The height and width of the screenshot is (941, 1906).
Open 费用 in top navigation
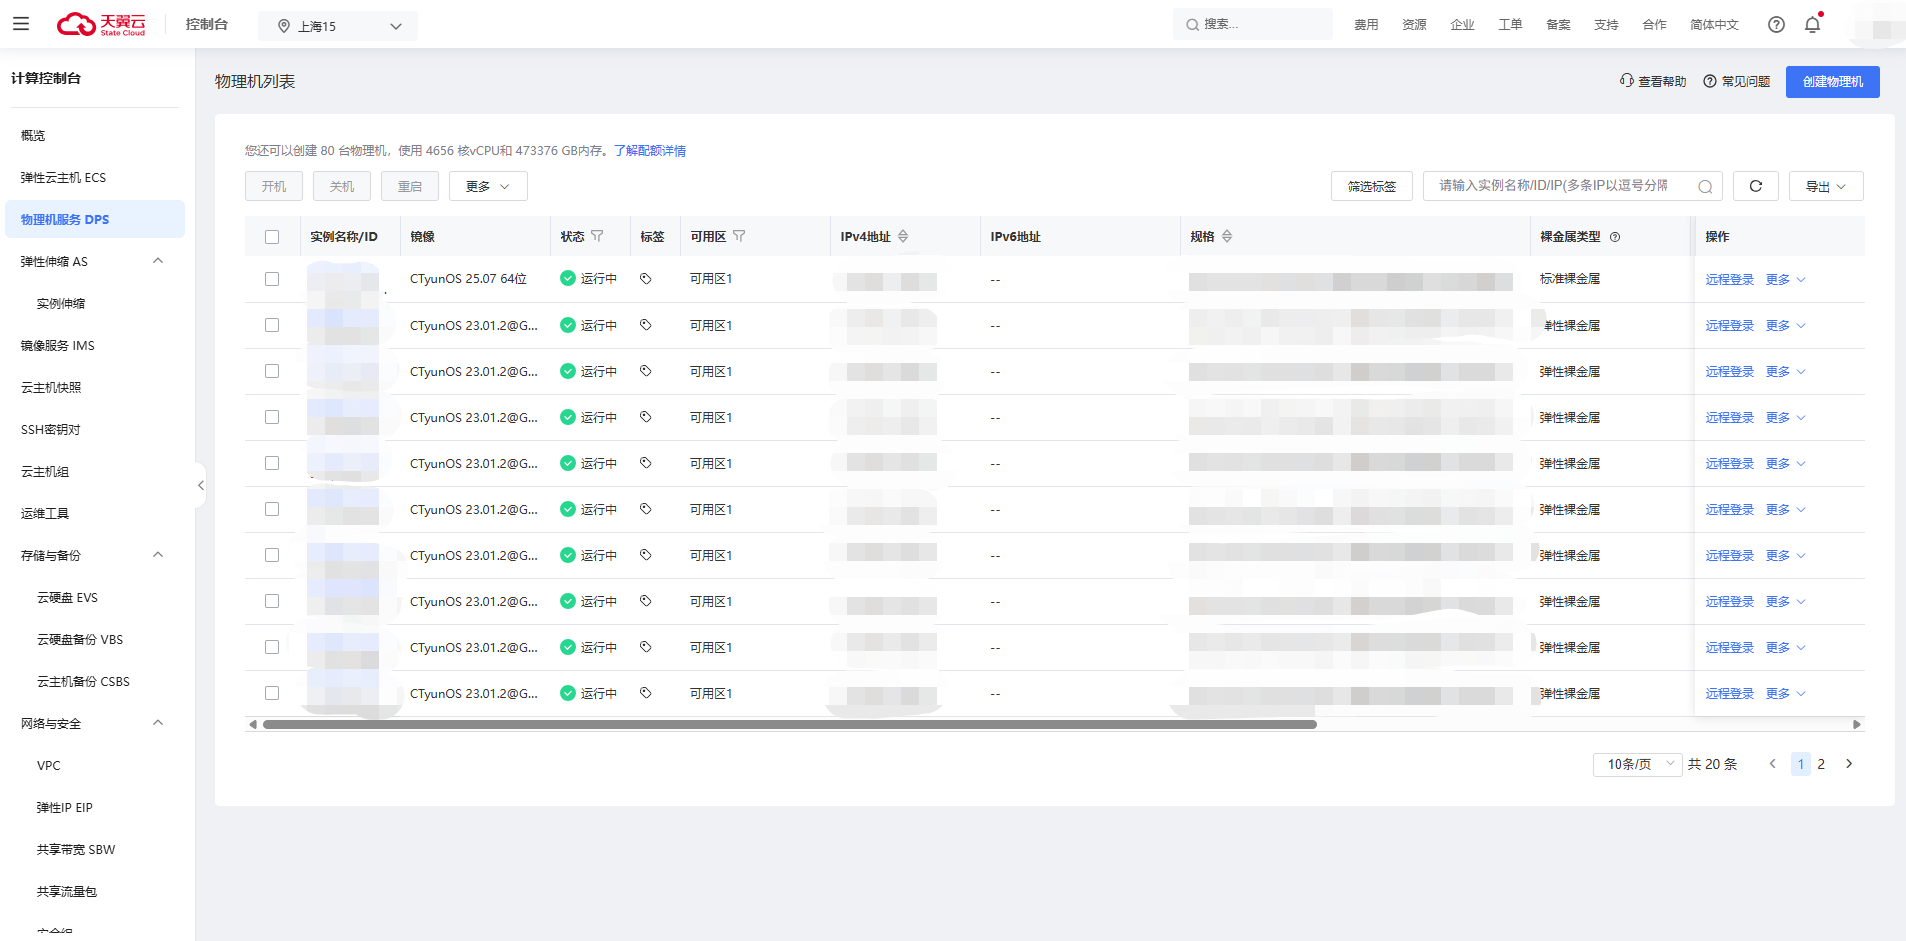[x=1366, y=25]
